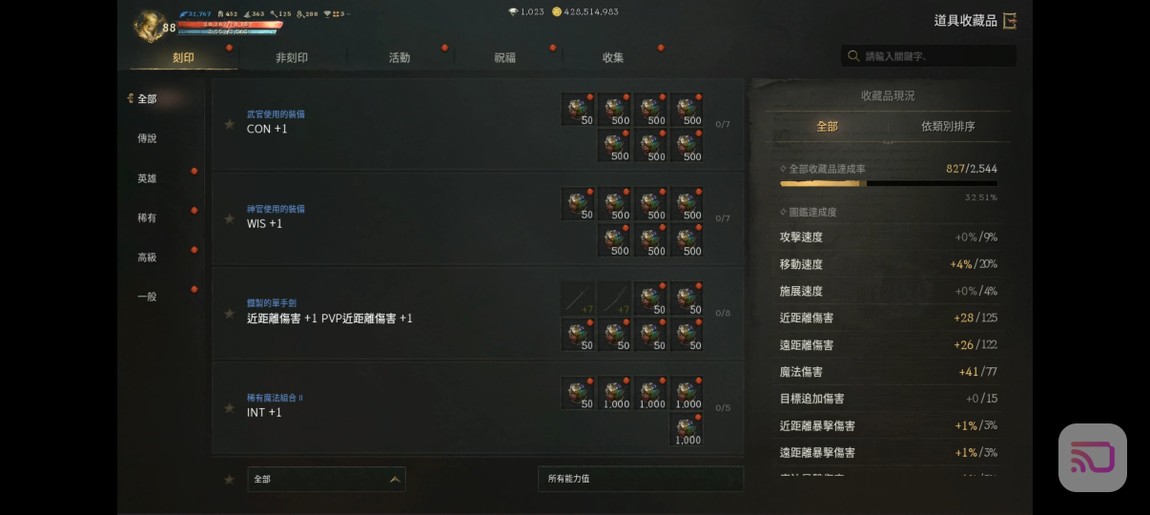Select first item box in CON +1 row
The width and height of the screenshot is (1150, 515).
point(578,109)
